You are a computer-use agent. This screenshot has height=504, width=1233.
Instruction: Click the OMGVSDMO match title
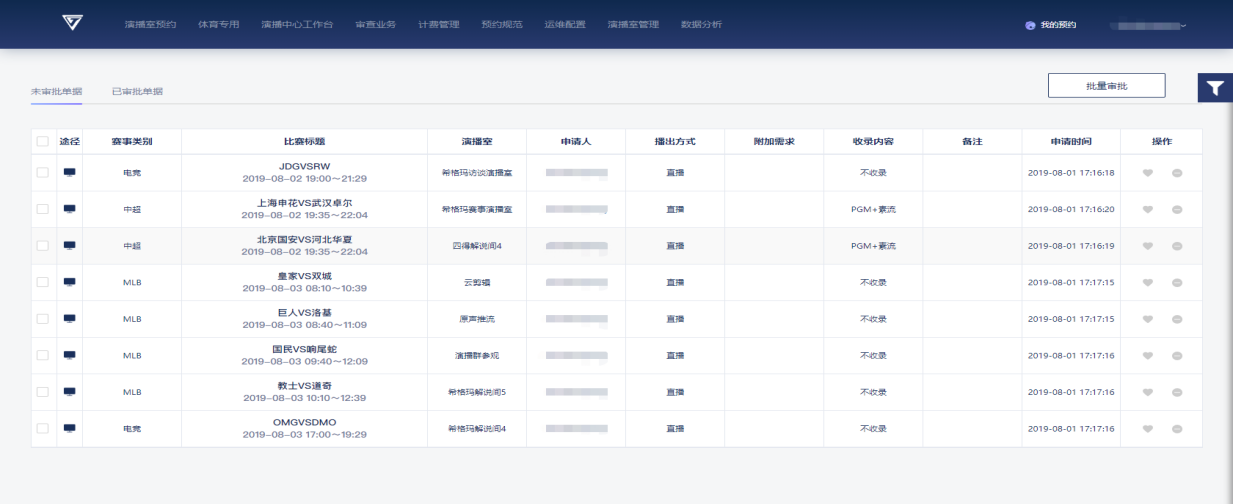pos(304,422)
